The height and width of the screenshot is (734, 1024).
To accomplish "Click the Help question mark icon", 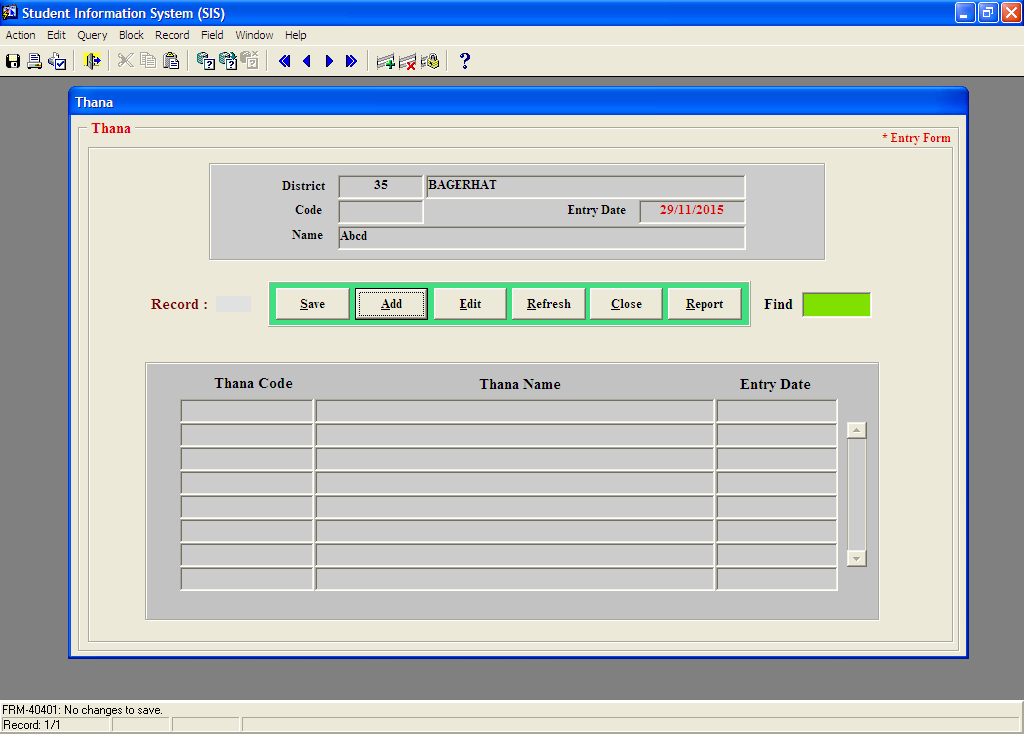I will [x=464, y=61].
